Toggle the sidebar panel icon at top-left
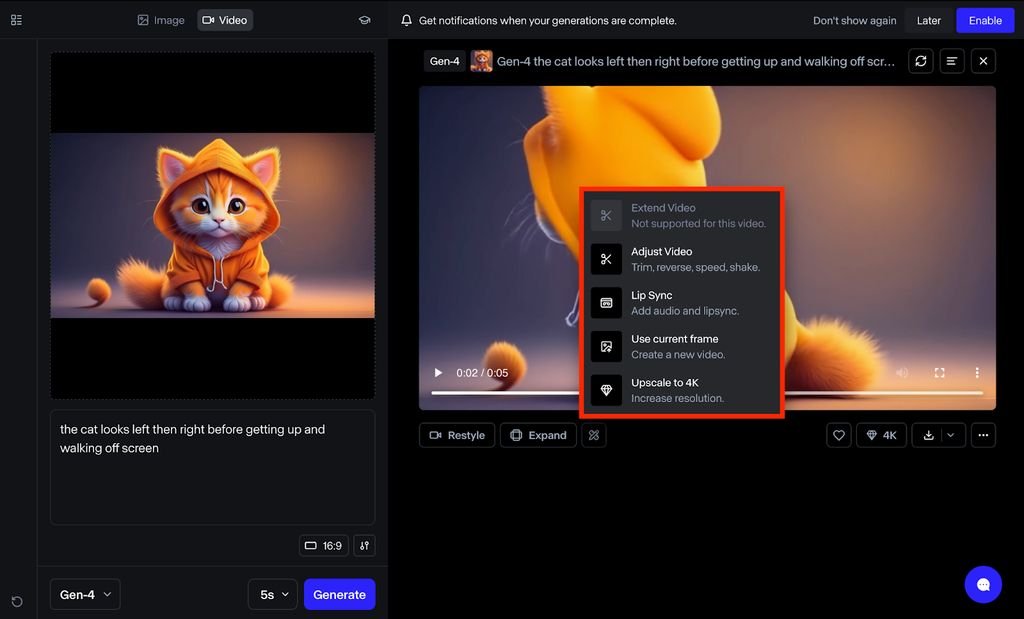The width and height of the screenshot is (1024, 619). pos(16,20)
